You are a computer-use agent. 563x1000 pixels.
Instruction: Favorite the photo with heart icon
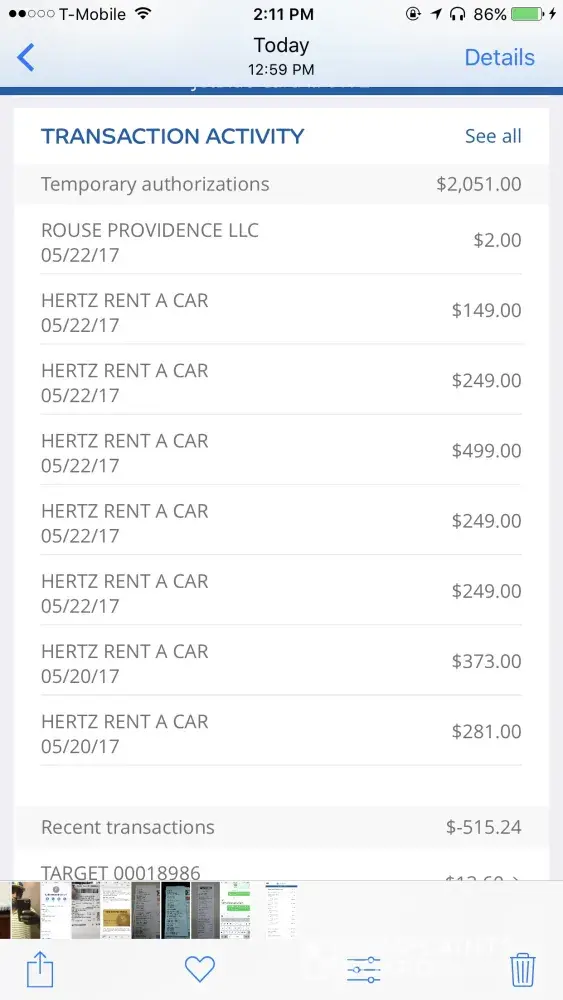[x=200, y=969]
